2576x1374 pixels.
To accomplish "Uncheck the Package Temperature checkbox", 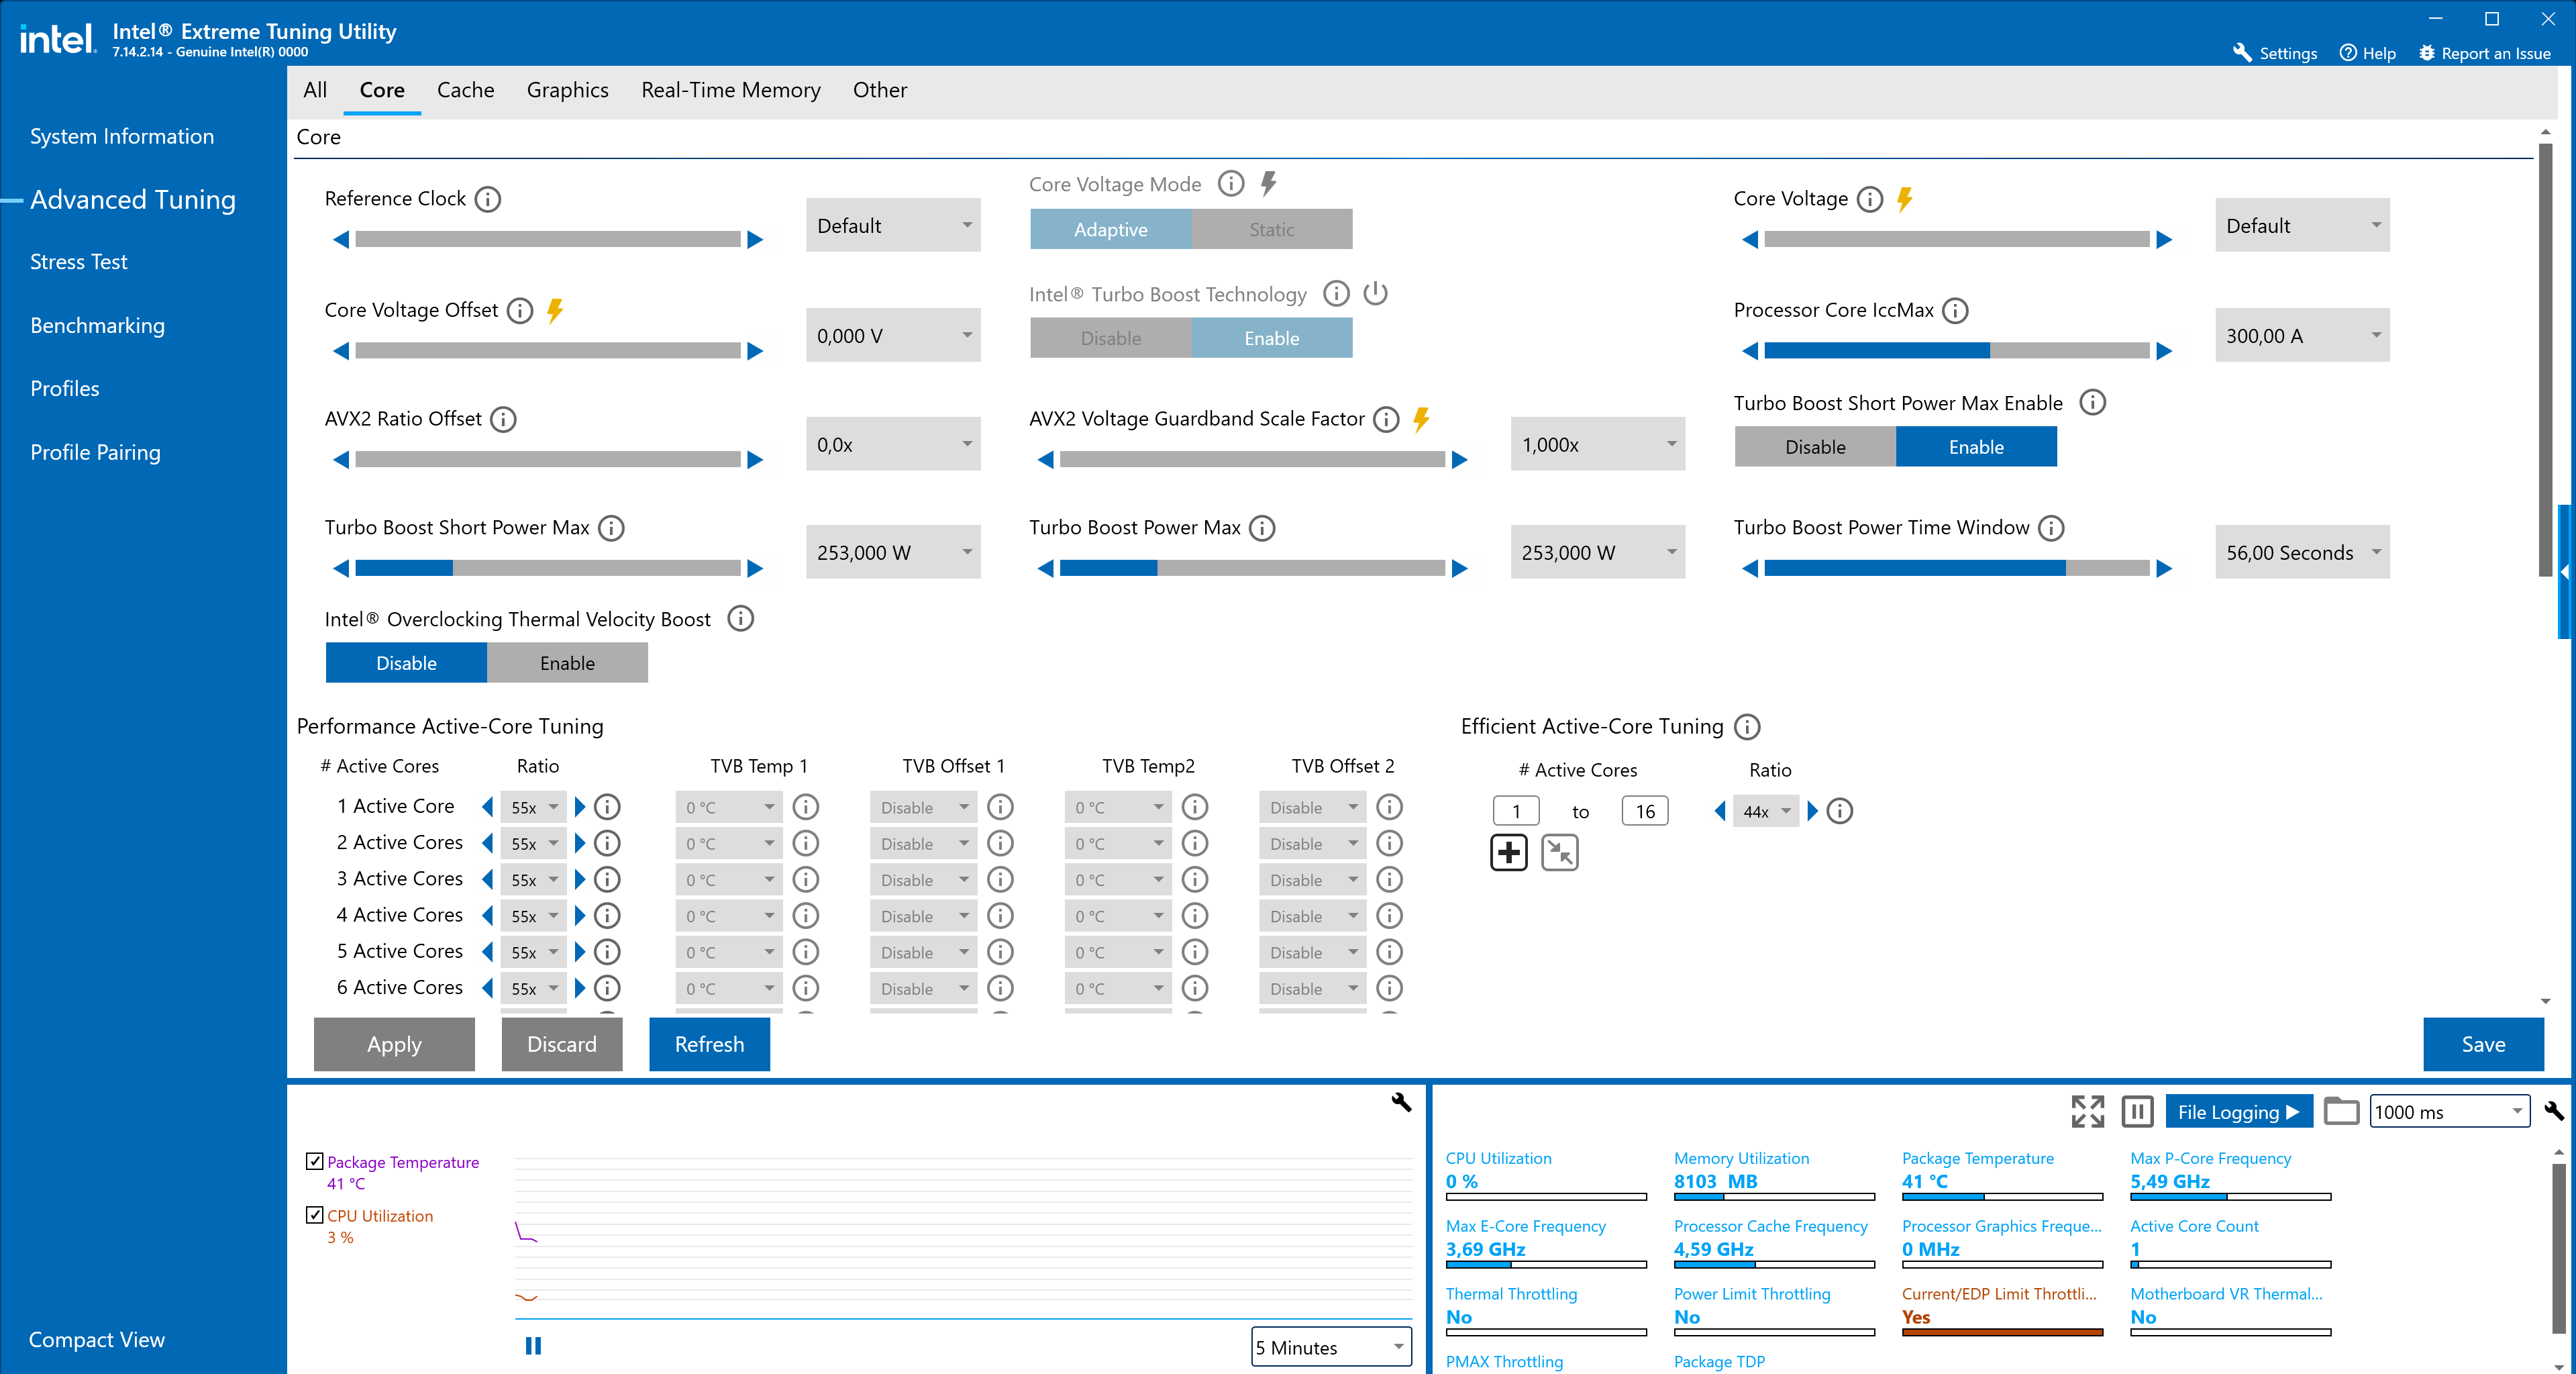I will pyautogui.click(x=314, y=1161).
